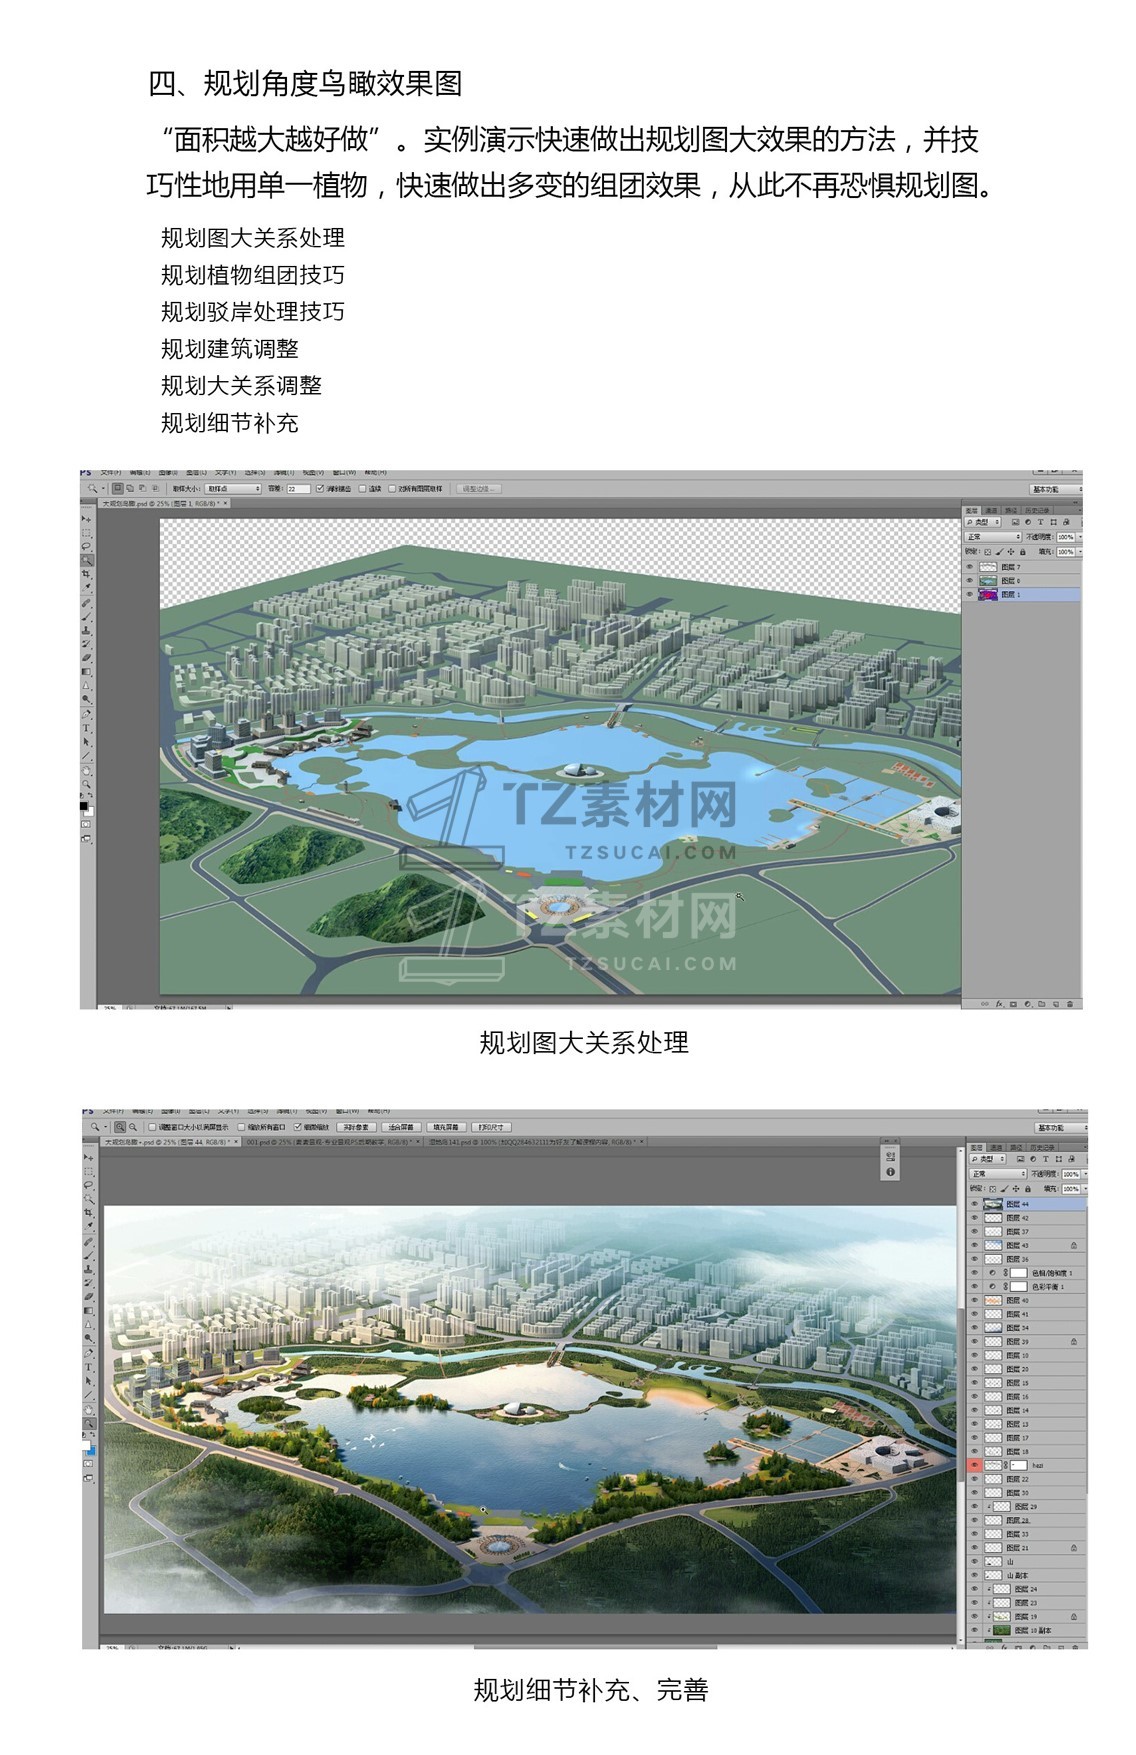1136x1755 pixels.
Task: Select 图层 1 row in upper Photoshop layers
Action: 1021,595
